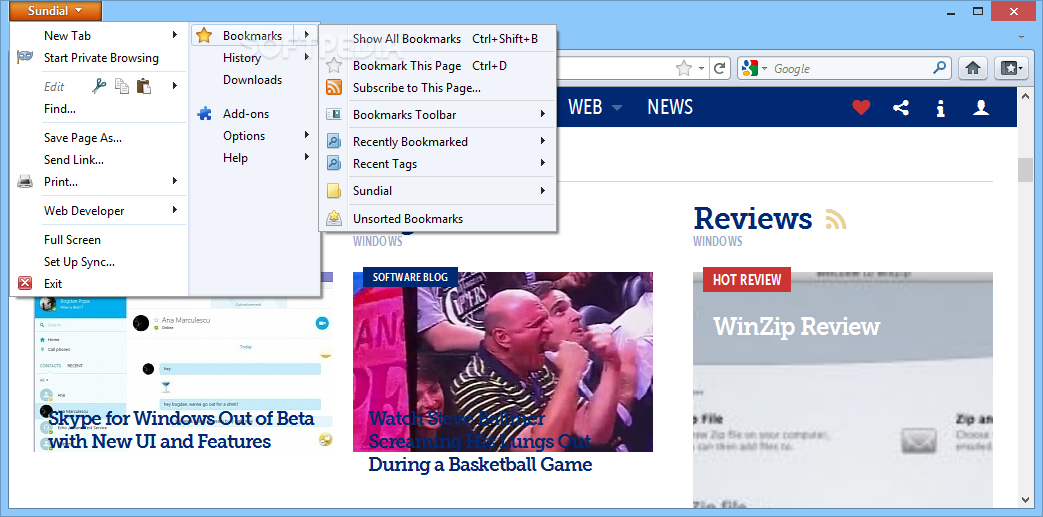The width and height of the screenshot is (1043, 517).
Task: Expand the Web Developer submenu arrow
Action: click(x=175, y=210)
